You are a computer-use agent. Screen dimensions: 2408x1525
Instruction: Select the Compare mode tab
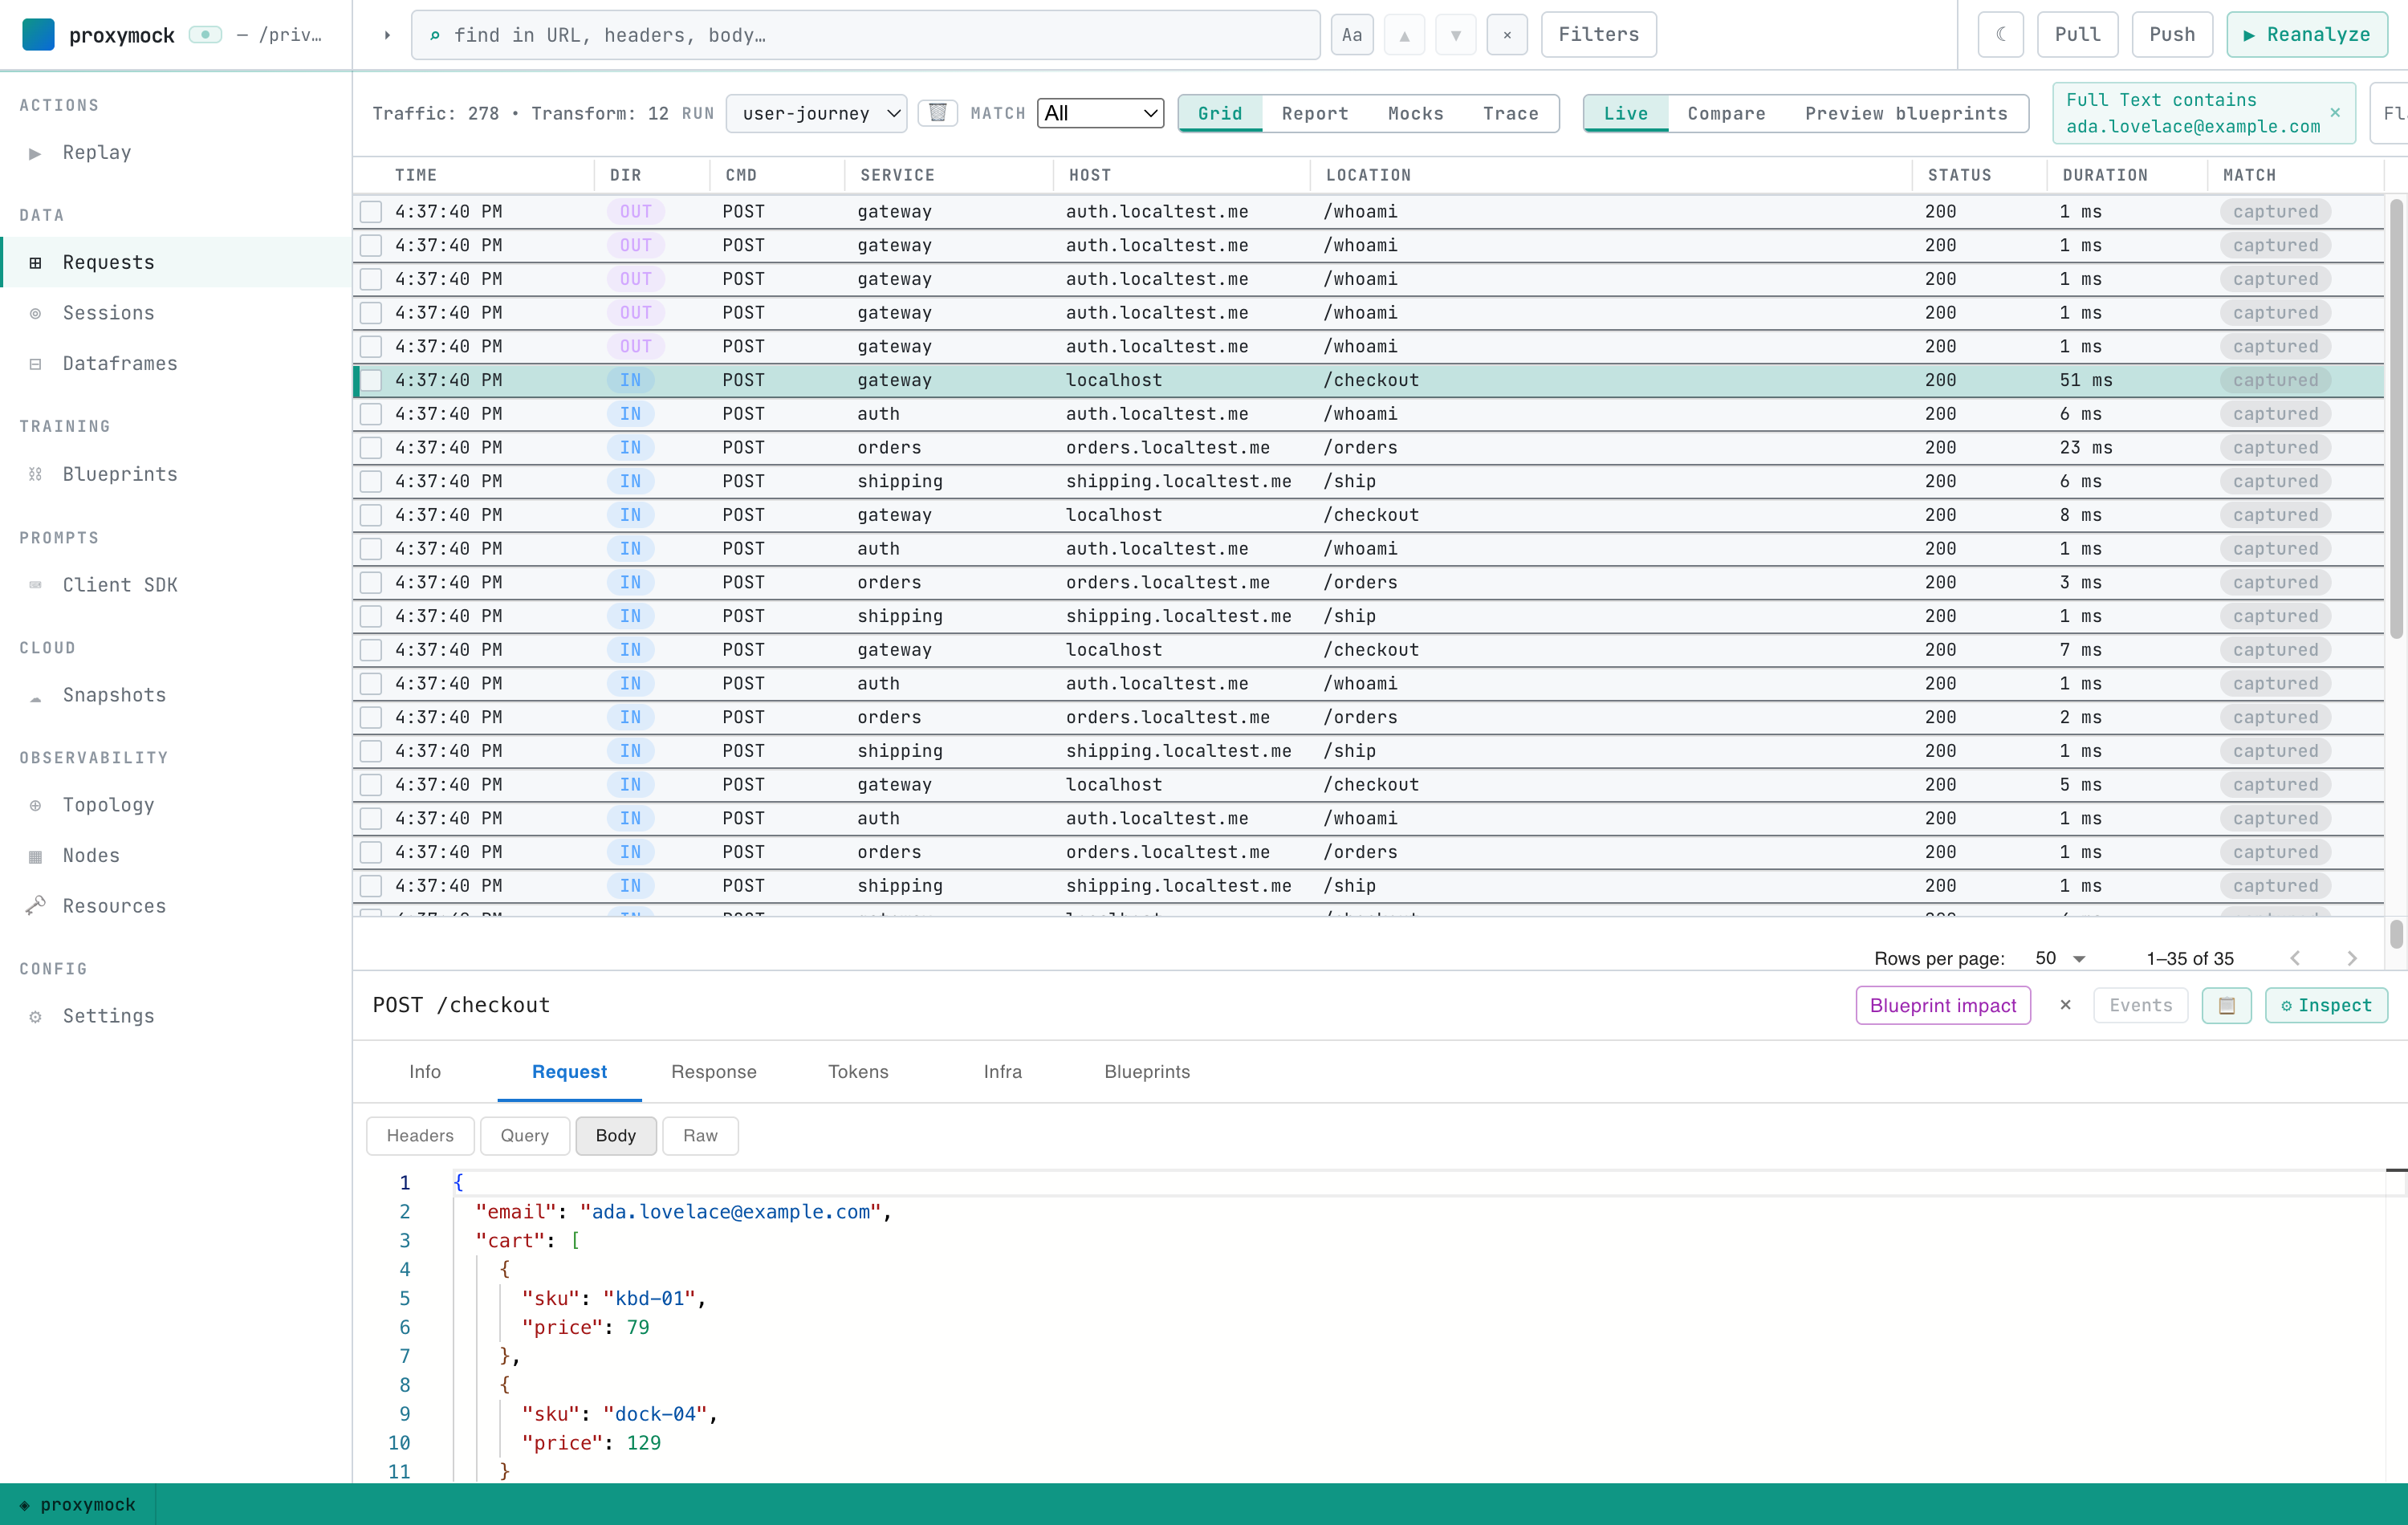(1726, 113)
